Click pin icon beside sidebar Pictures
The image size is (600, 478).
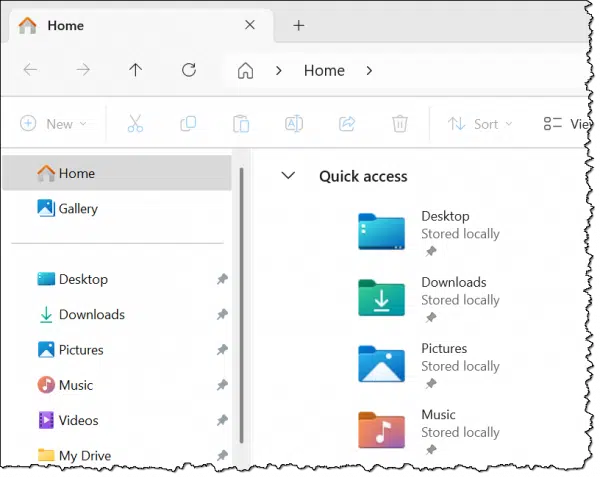click(222, 349)
